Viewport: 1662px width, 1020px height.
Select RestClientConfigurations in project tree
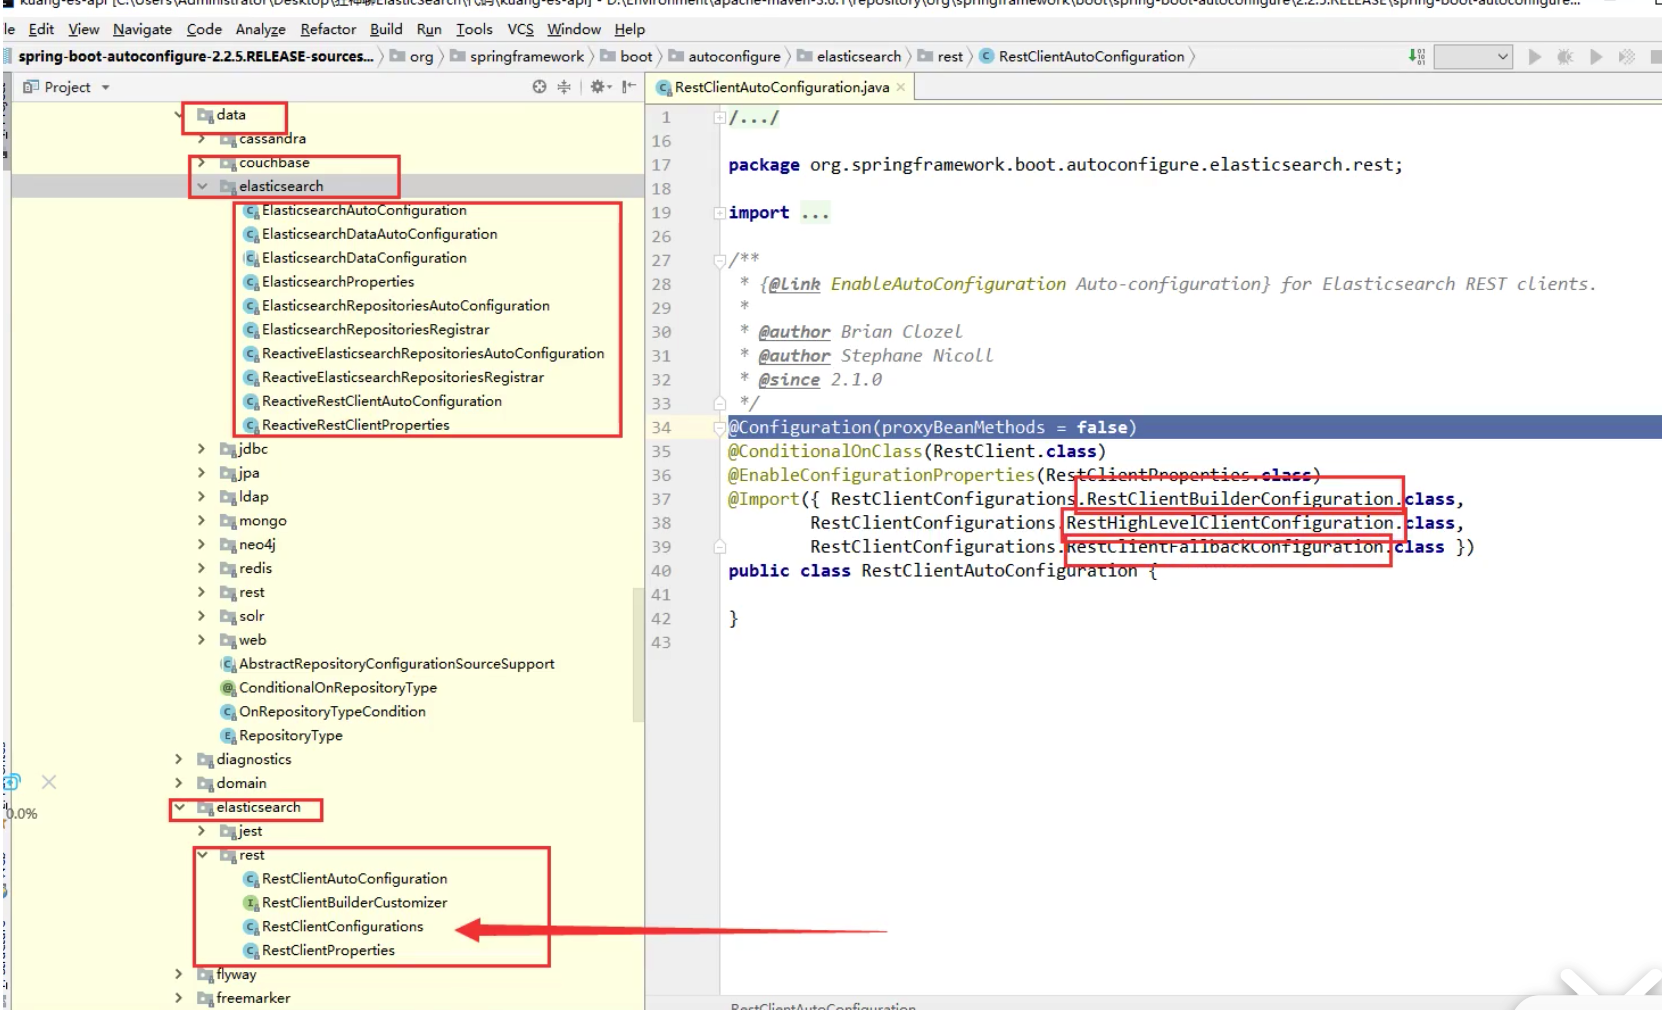(342, 927)
